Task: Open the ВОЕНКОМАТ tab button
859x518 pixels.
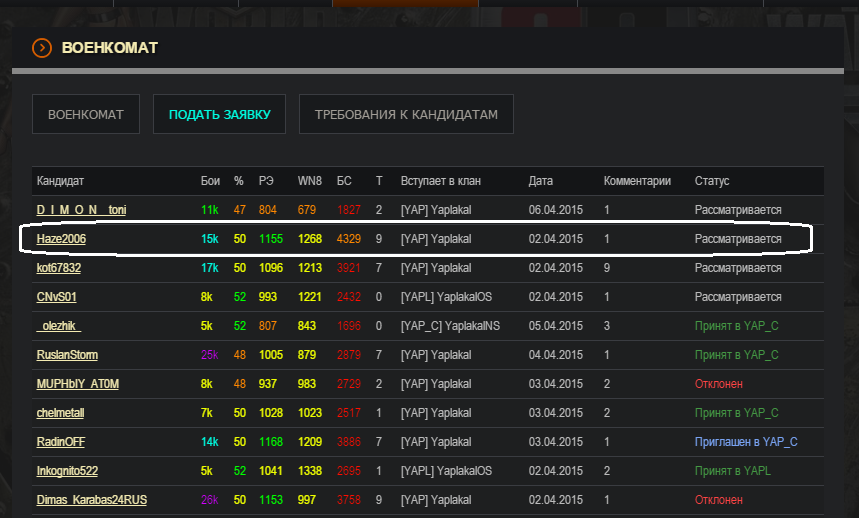Action: pos(85,115)
